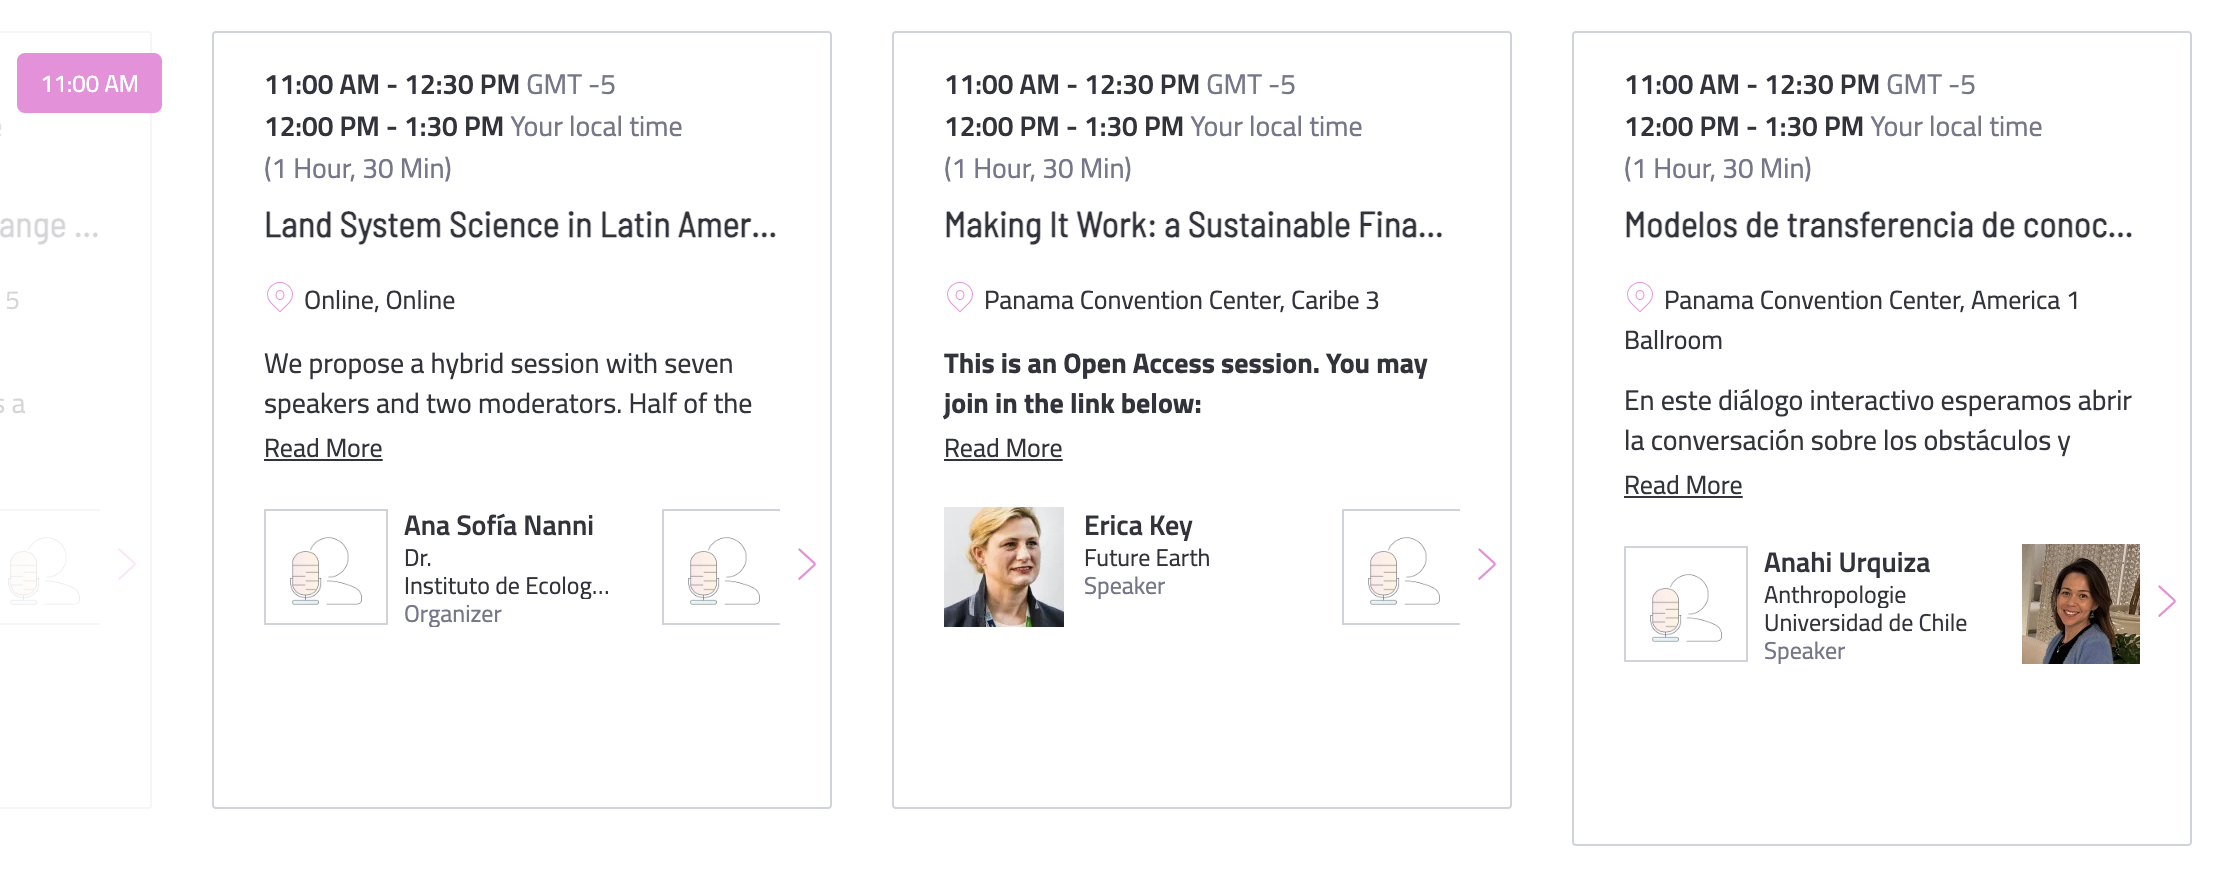Click location pin beside Caribe 3 venue
Screen dimensions: 2228x874
point(960,298)
